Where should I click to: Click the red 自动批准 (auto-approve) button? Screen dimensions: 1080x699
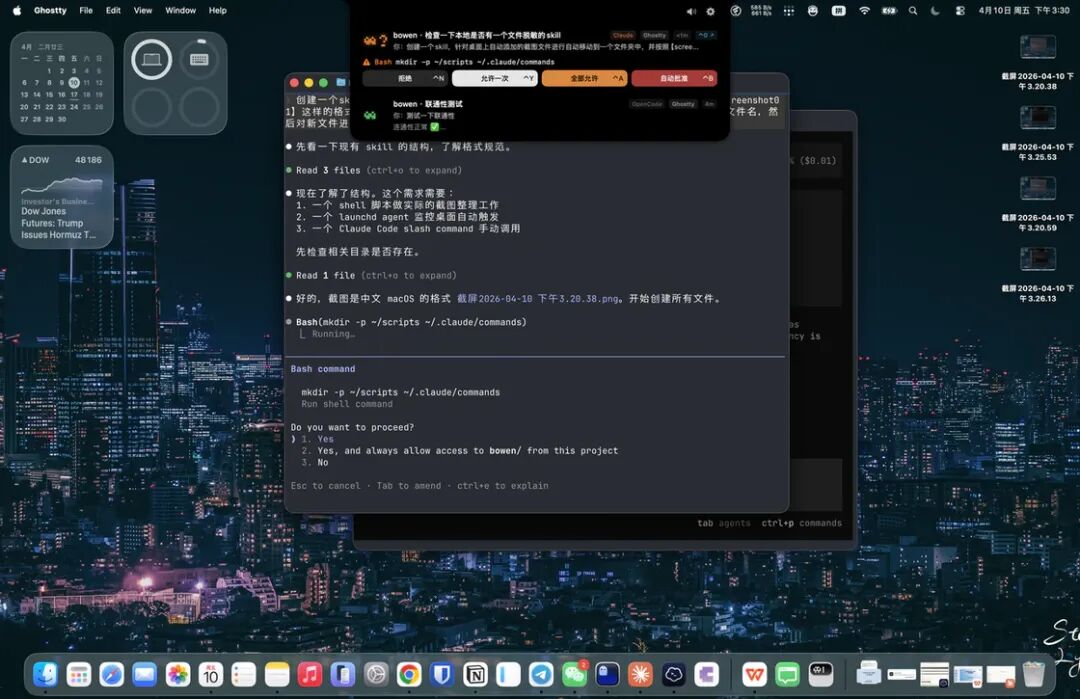[674, 79]
